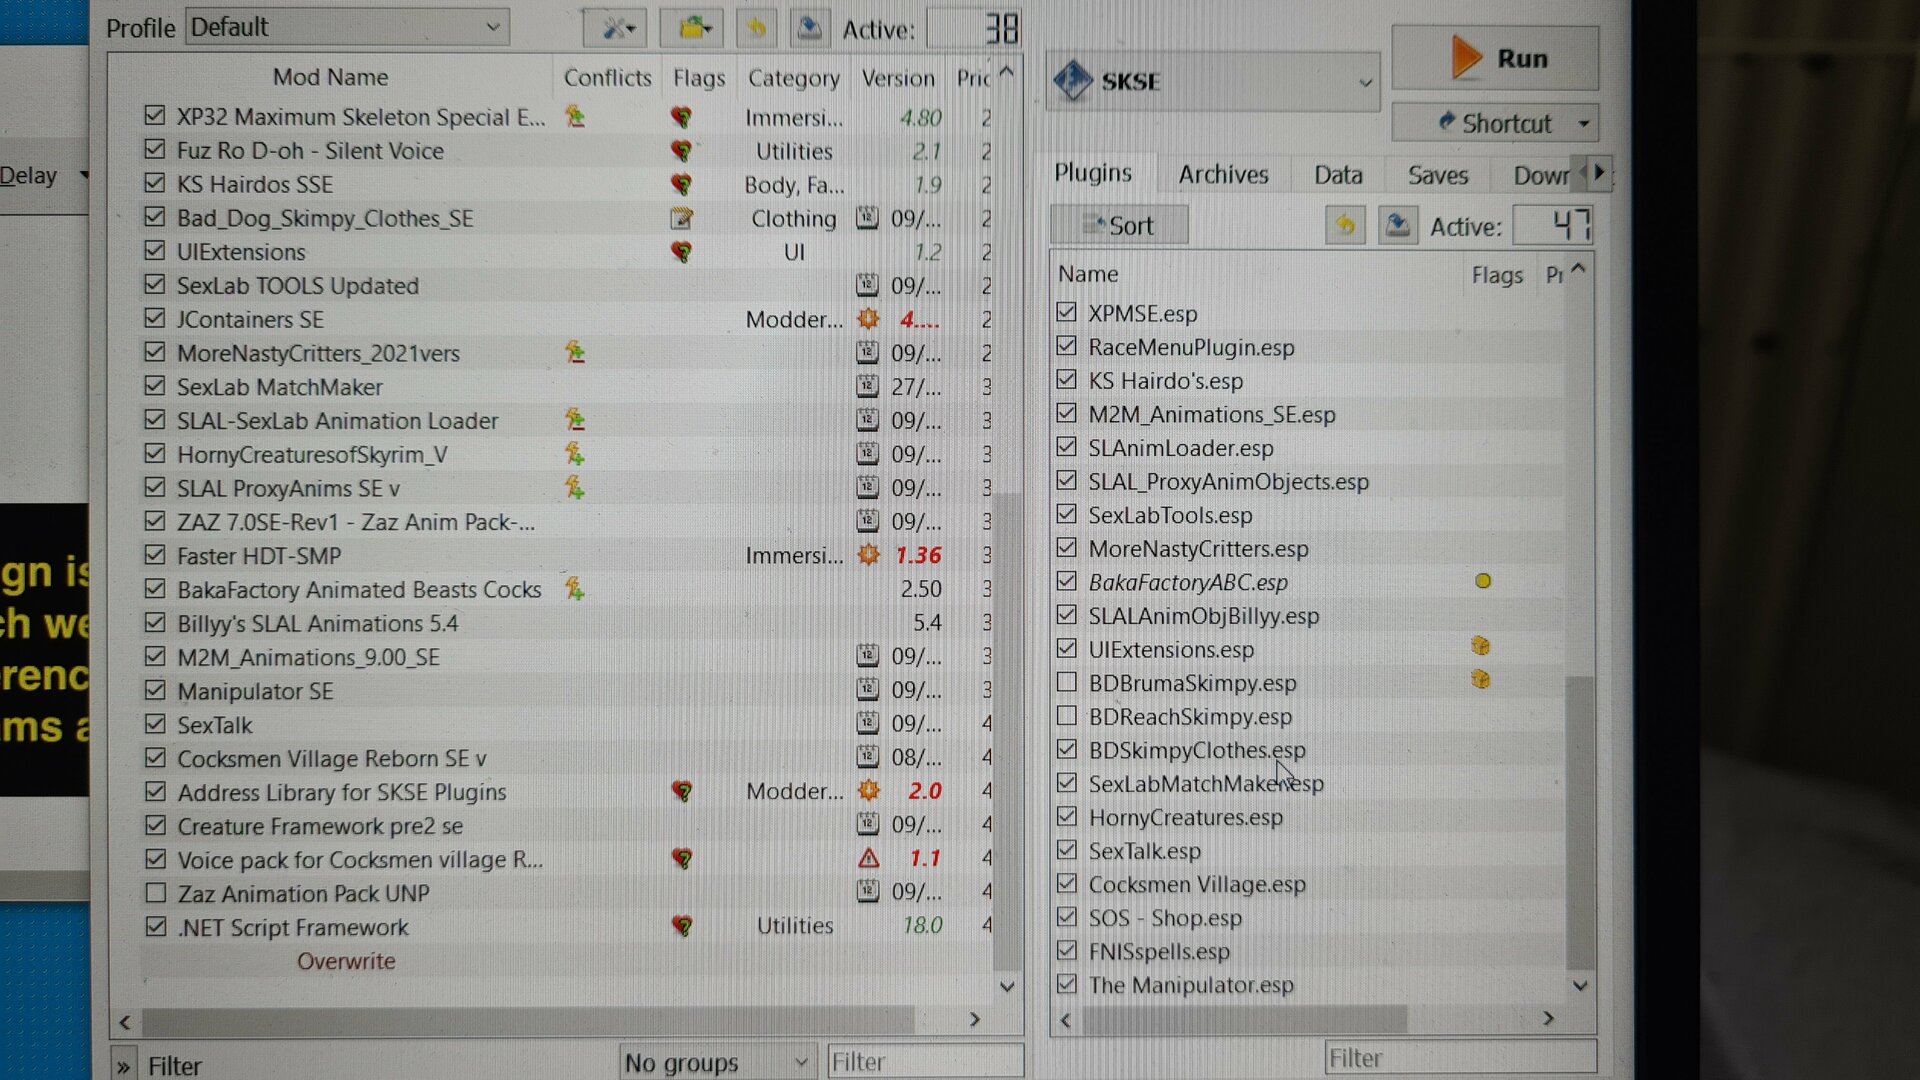Screen dimensions: 1920x1080
Task: Click the heart flag on Fuz Ro D-oh
Action: pos(681,151)
